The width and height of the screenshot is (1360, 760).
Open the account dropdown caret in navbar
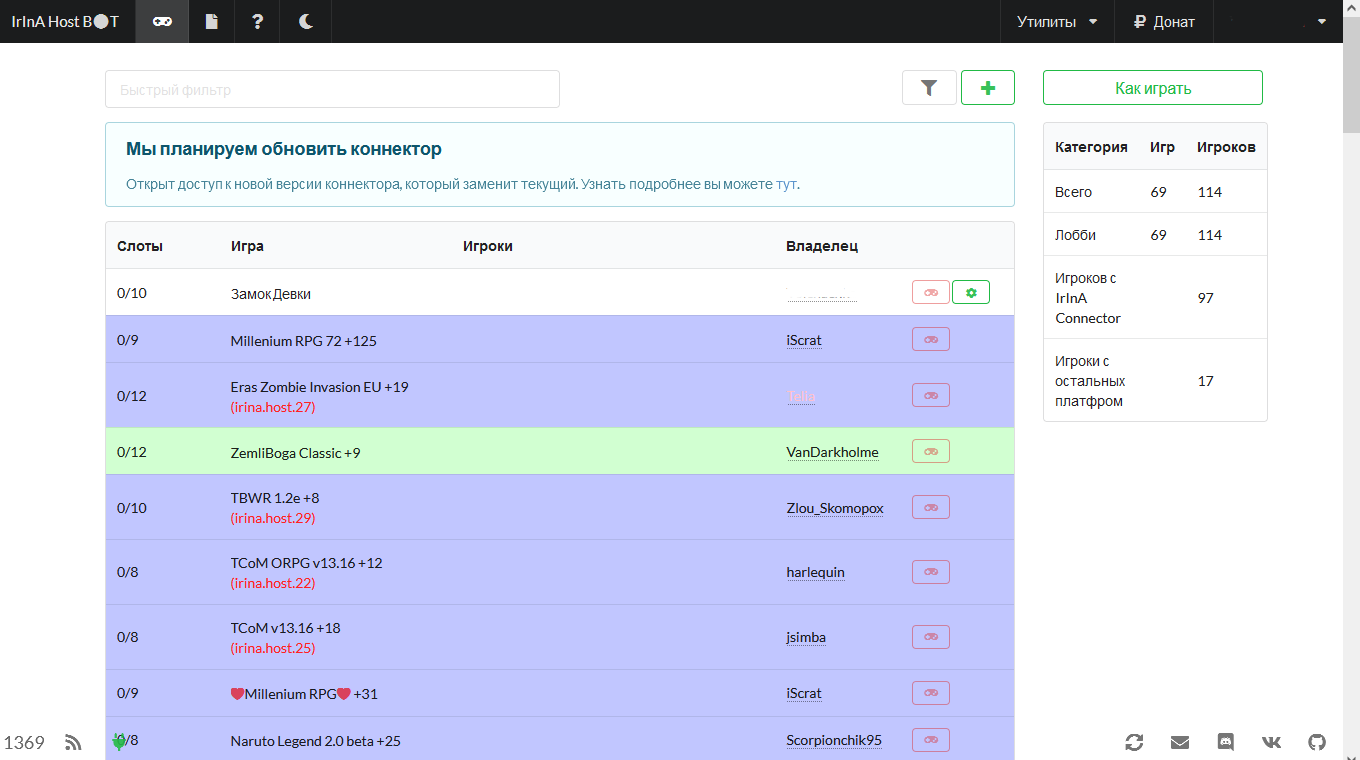coord(1322,21)
